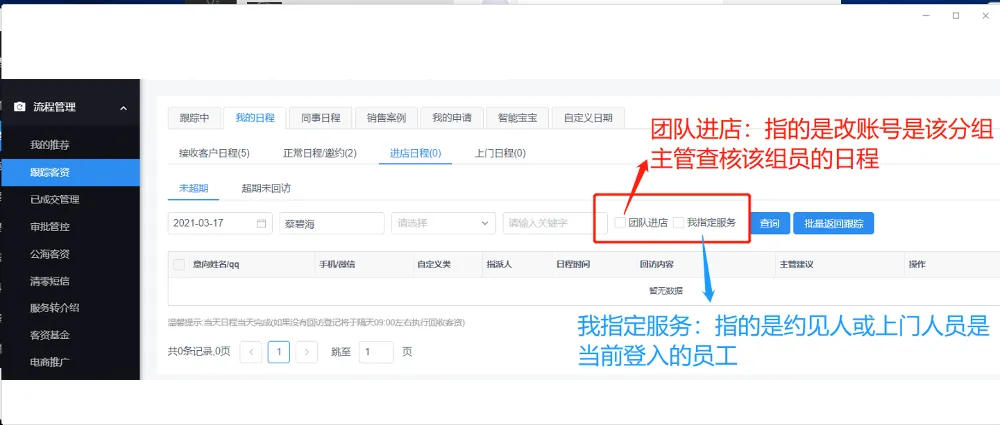This screenshot has height=425, width=1000.
Task: Open the 销售案例 tab
Action: pos(386,118)
